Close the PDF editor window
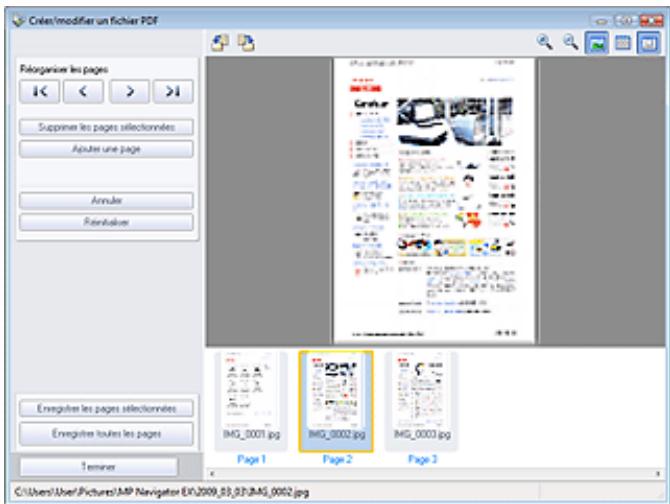This screenshot has height=504, width=670. click(651, 21)
